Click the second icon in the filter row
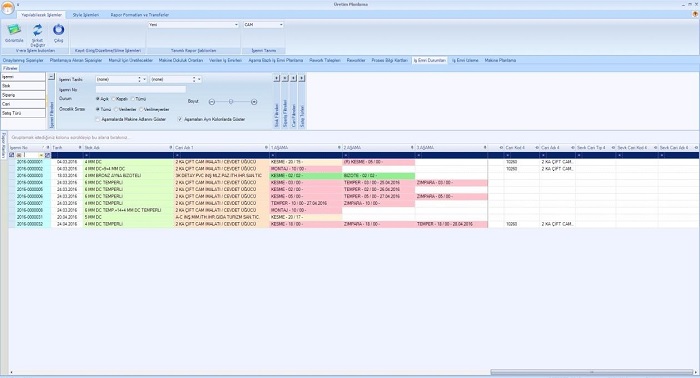 pos(19,155)
